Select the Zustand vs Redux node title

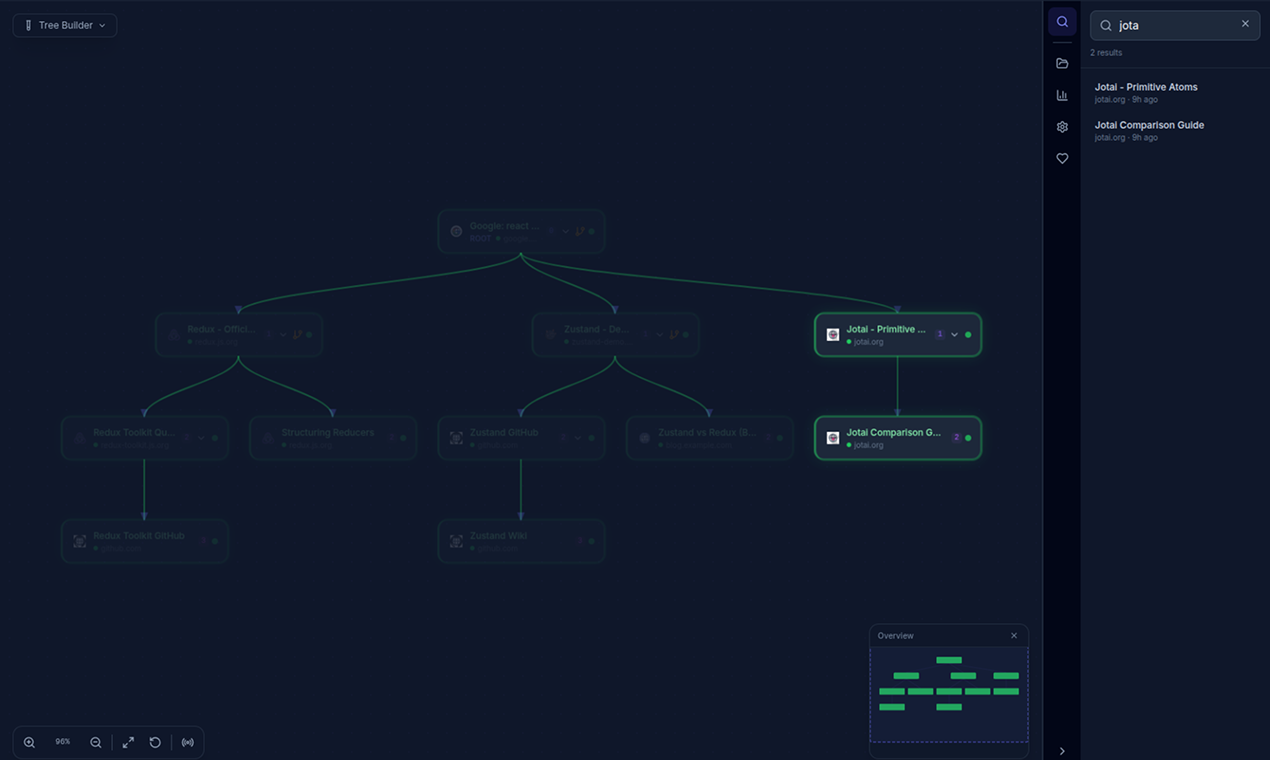click(x=707, y=433)
